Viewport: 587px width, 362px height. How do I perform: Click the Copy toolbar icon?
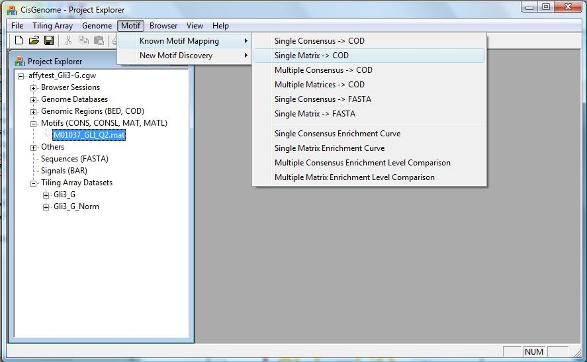84,40
